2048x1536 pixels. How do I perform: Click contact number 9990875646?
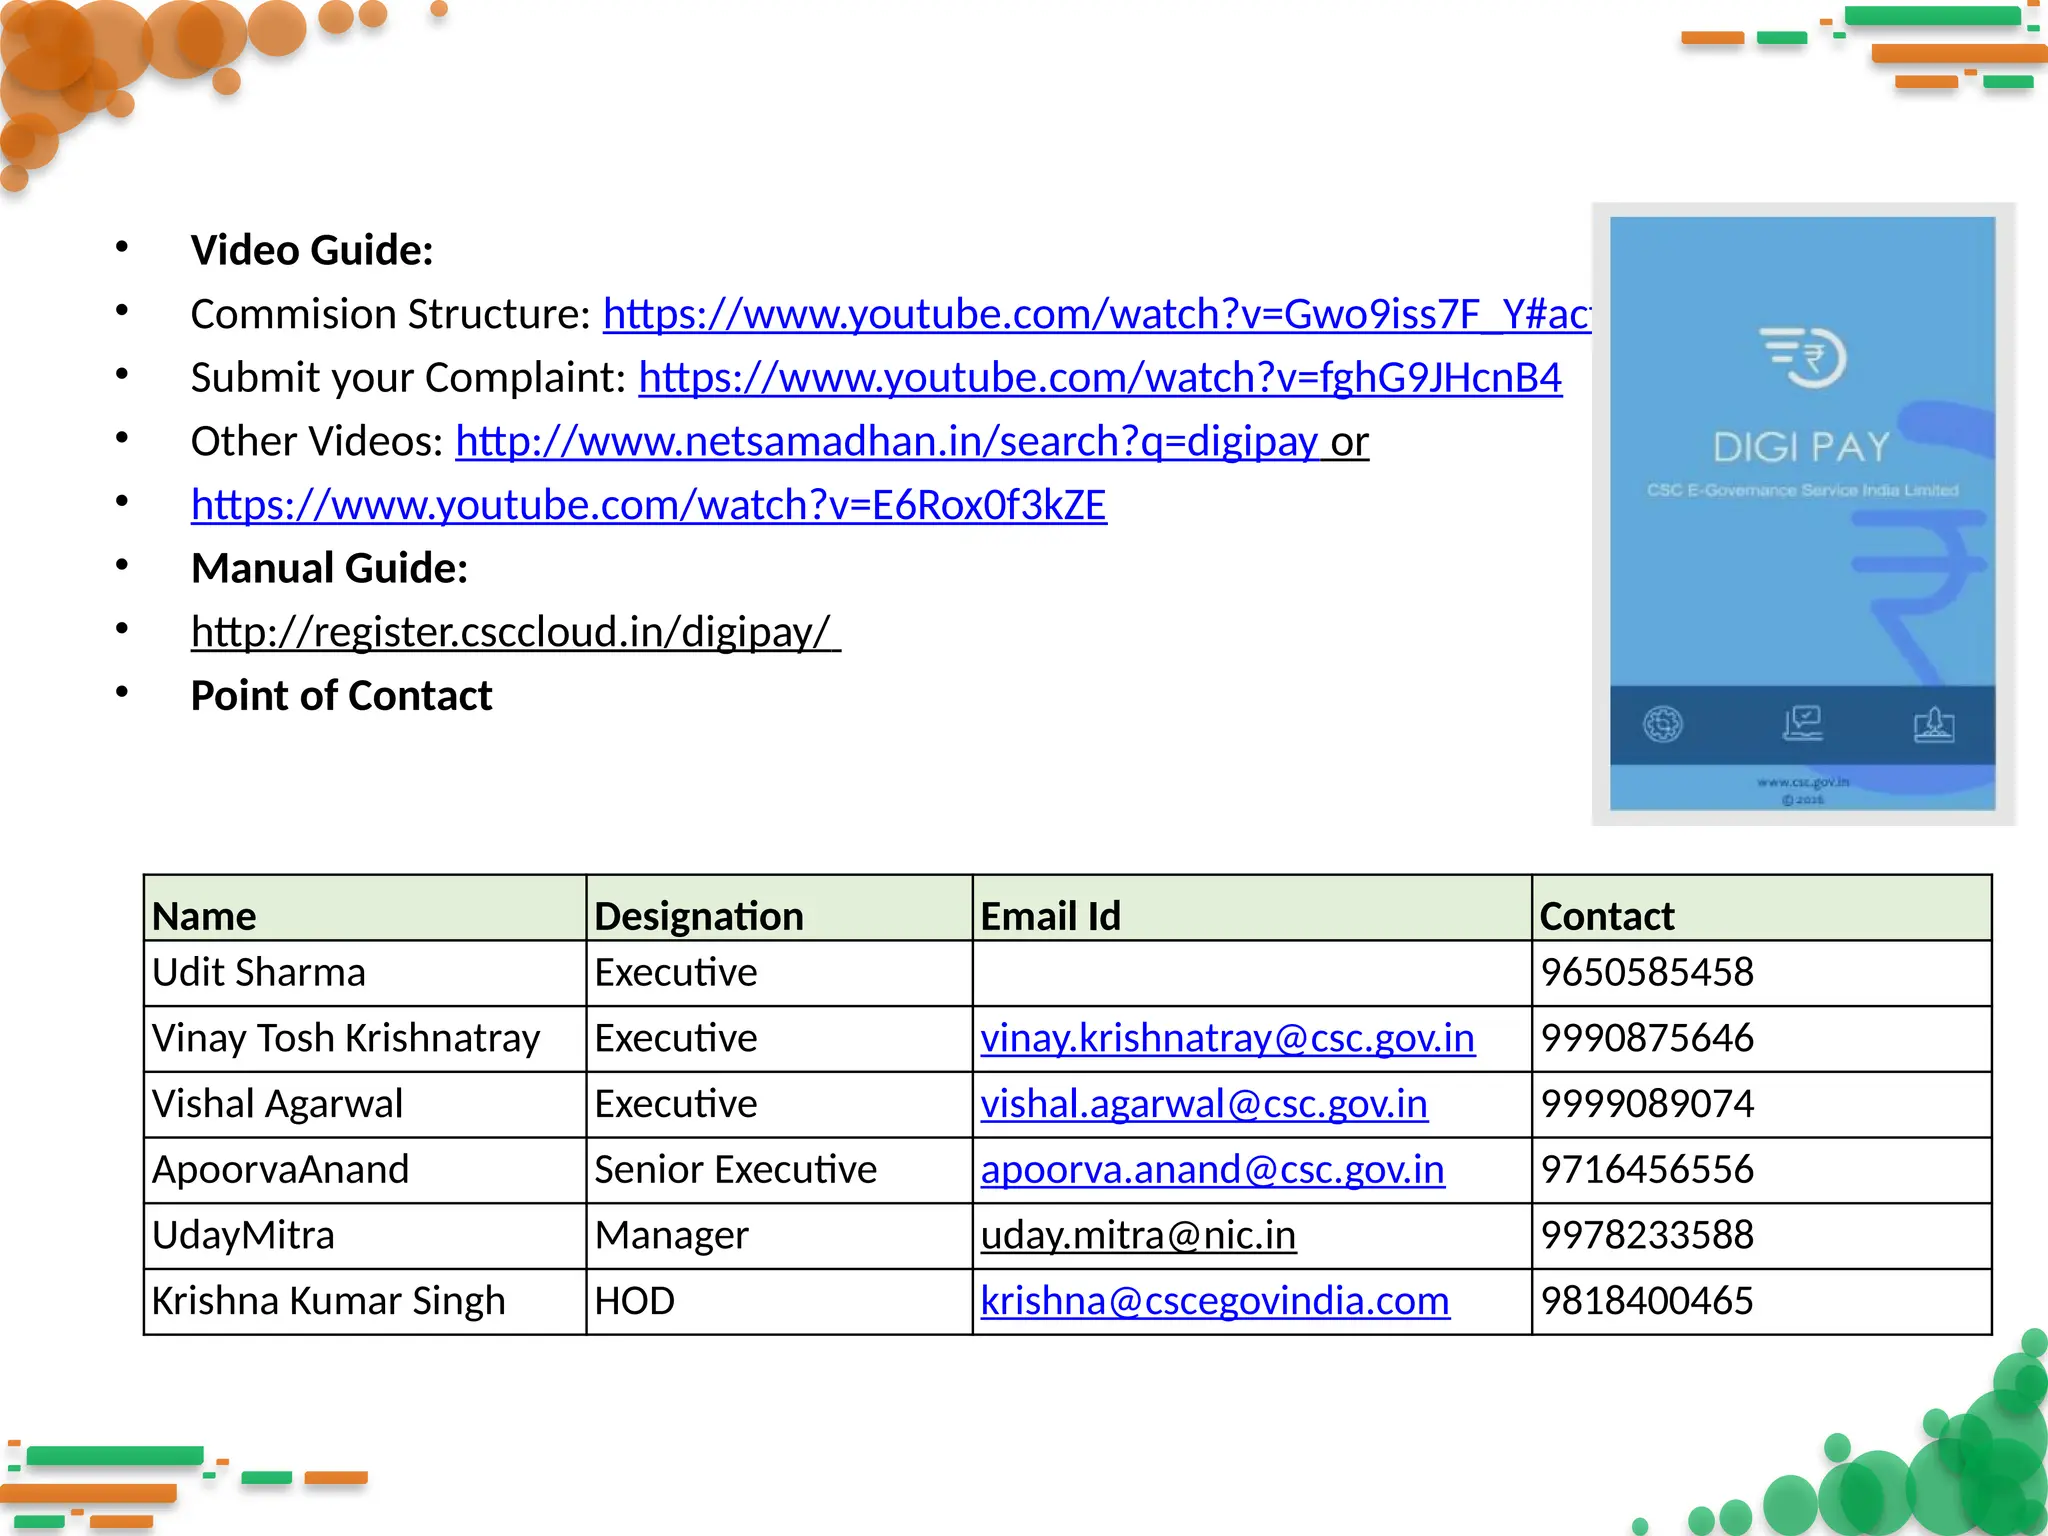1647,1038
